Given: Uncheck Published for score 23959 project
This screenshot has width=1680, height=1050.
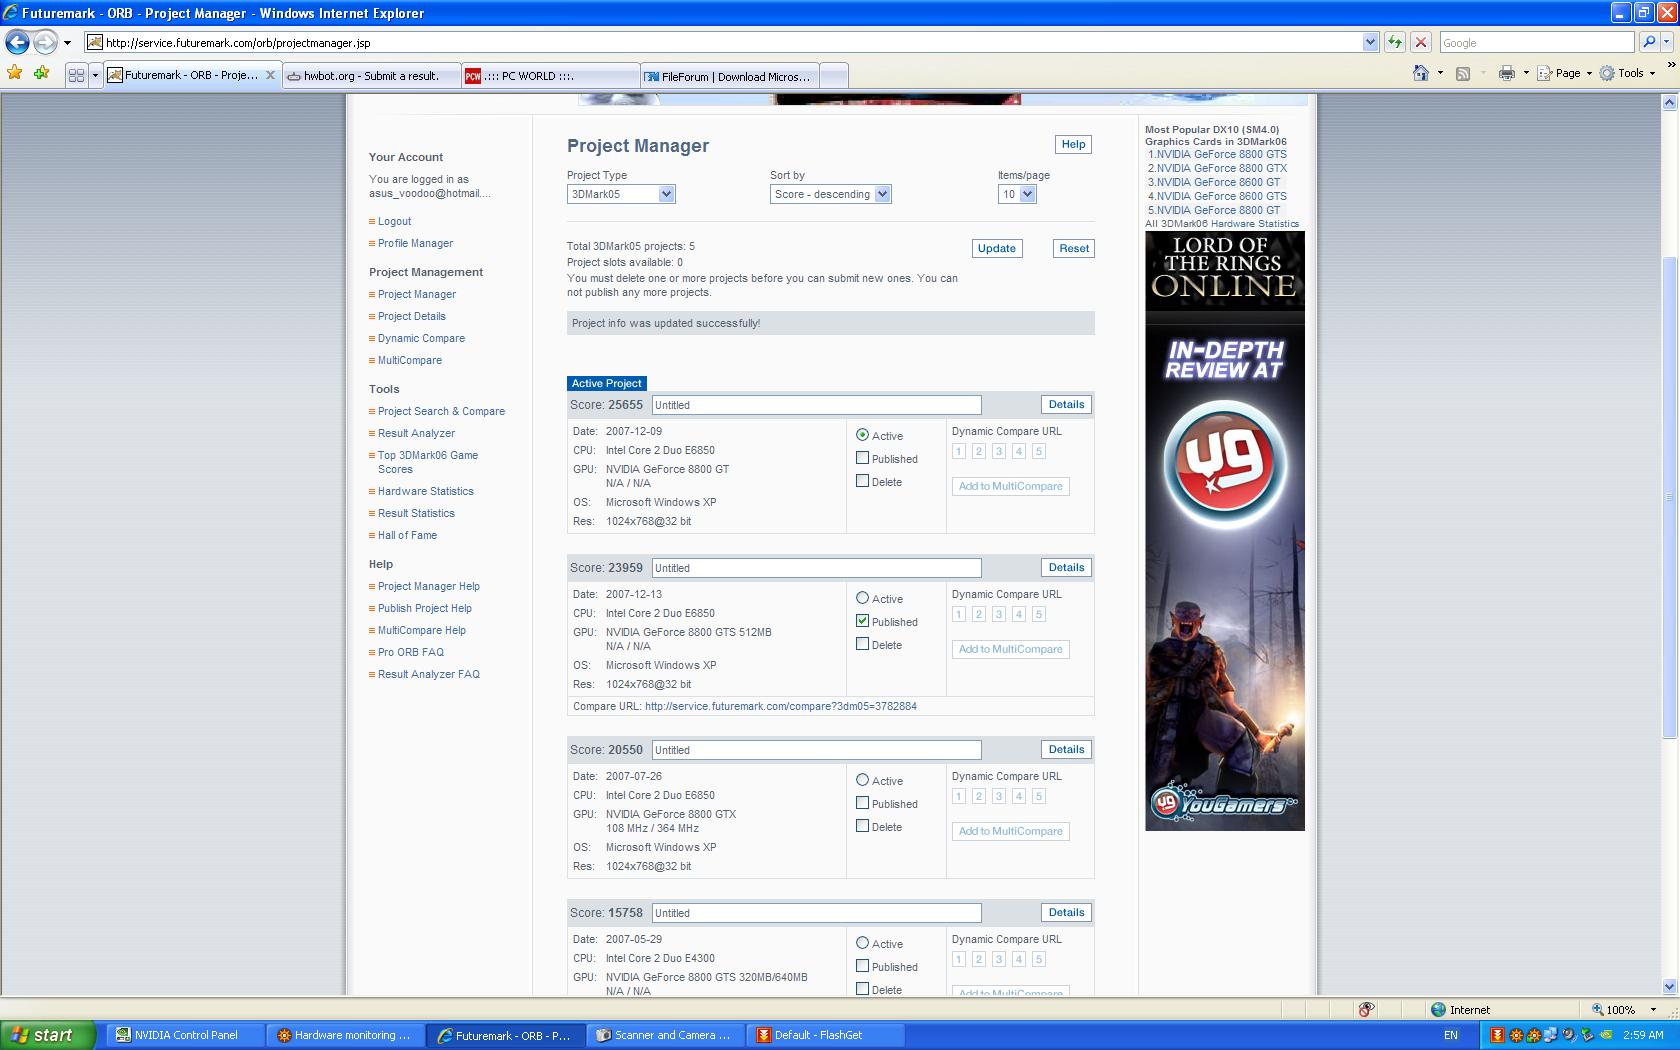Looking at the screenshot, I should click(862, 621).
